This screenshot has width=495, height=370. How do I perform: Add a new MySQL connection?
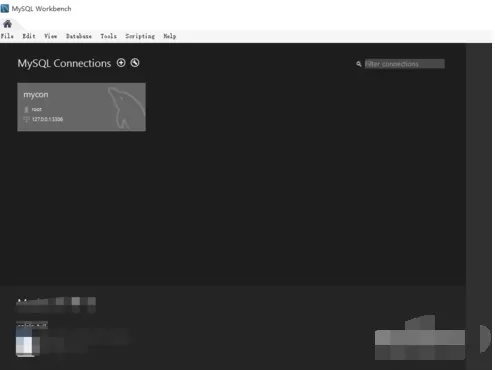pos(121,63)
